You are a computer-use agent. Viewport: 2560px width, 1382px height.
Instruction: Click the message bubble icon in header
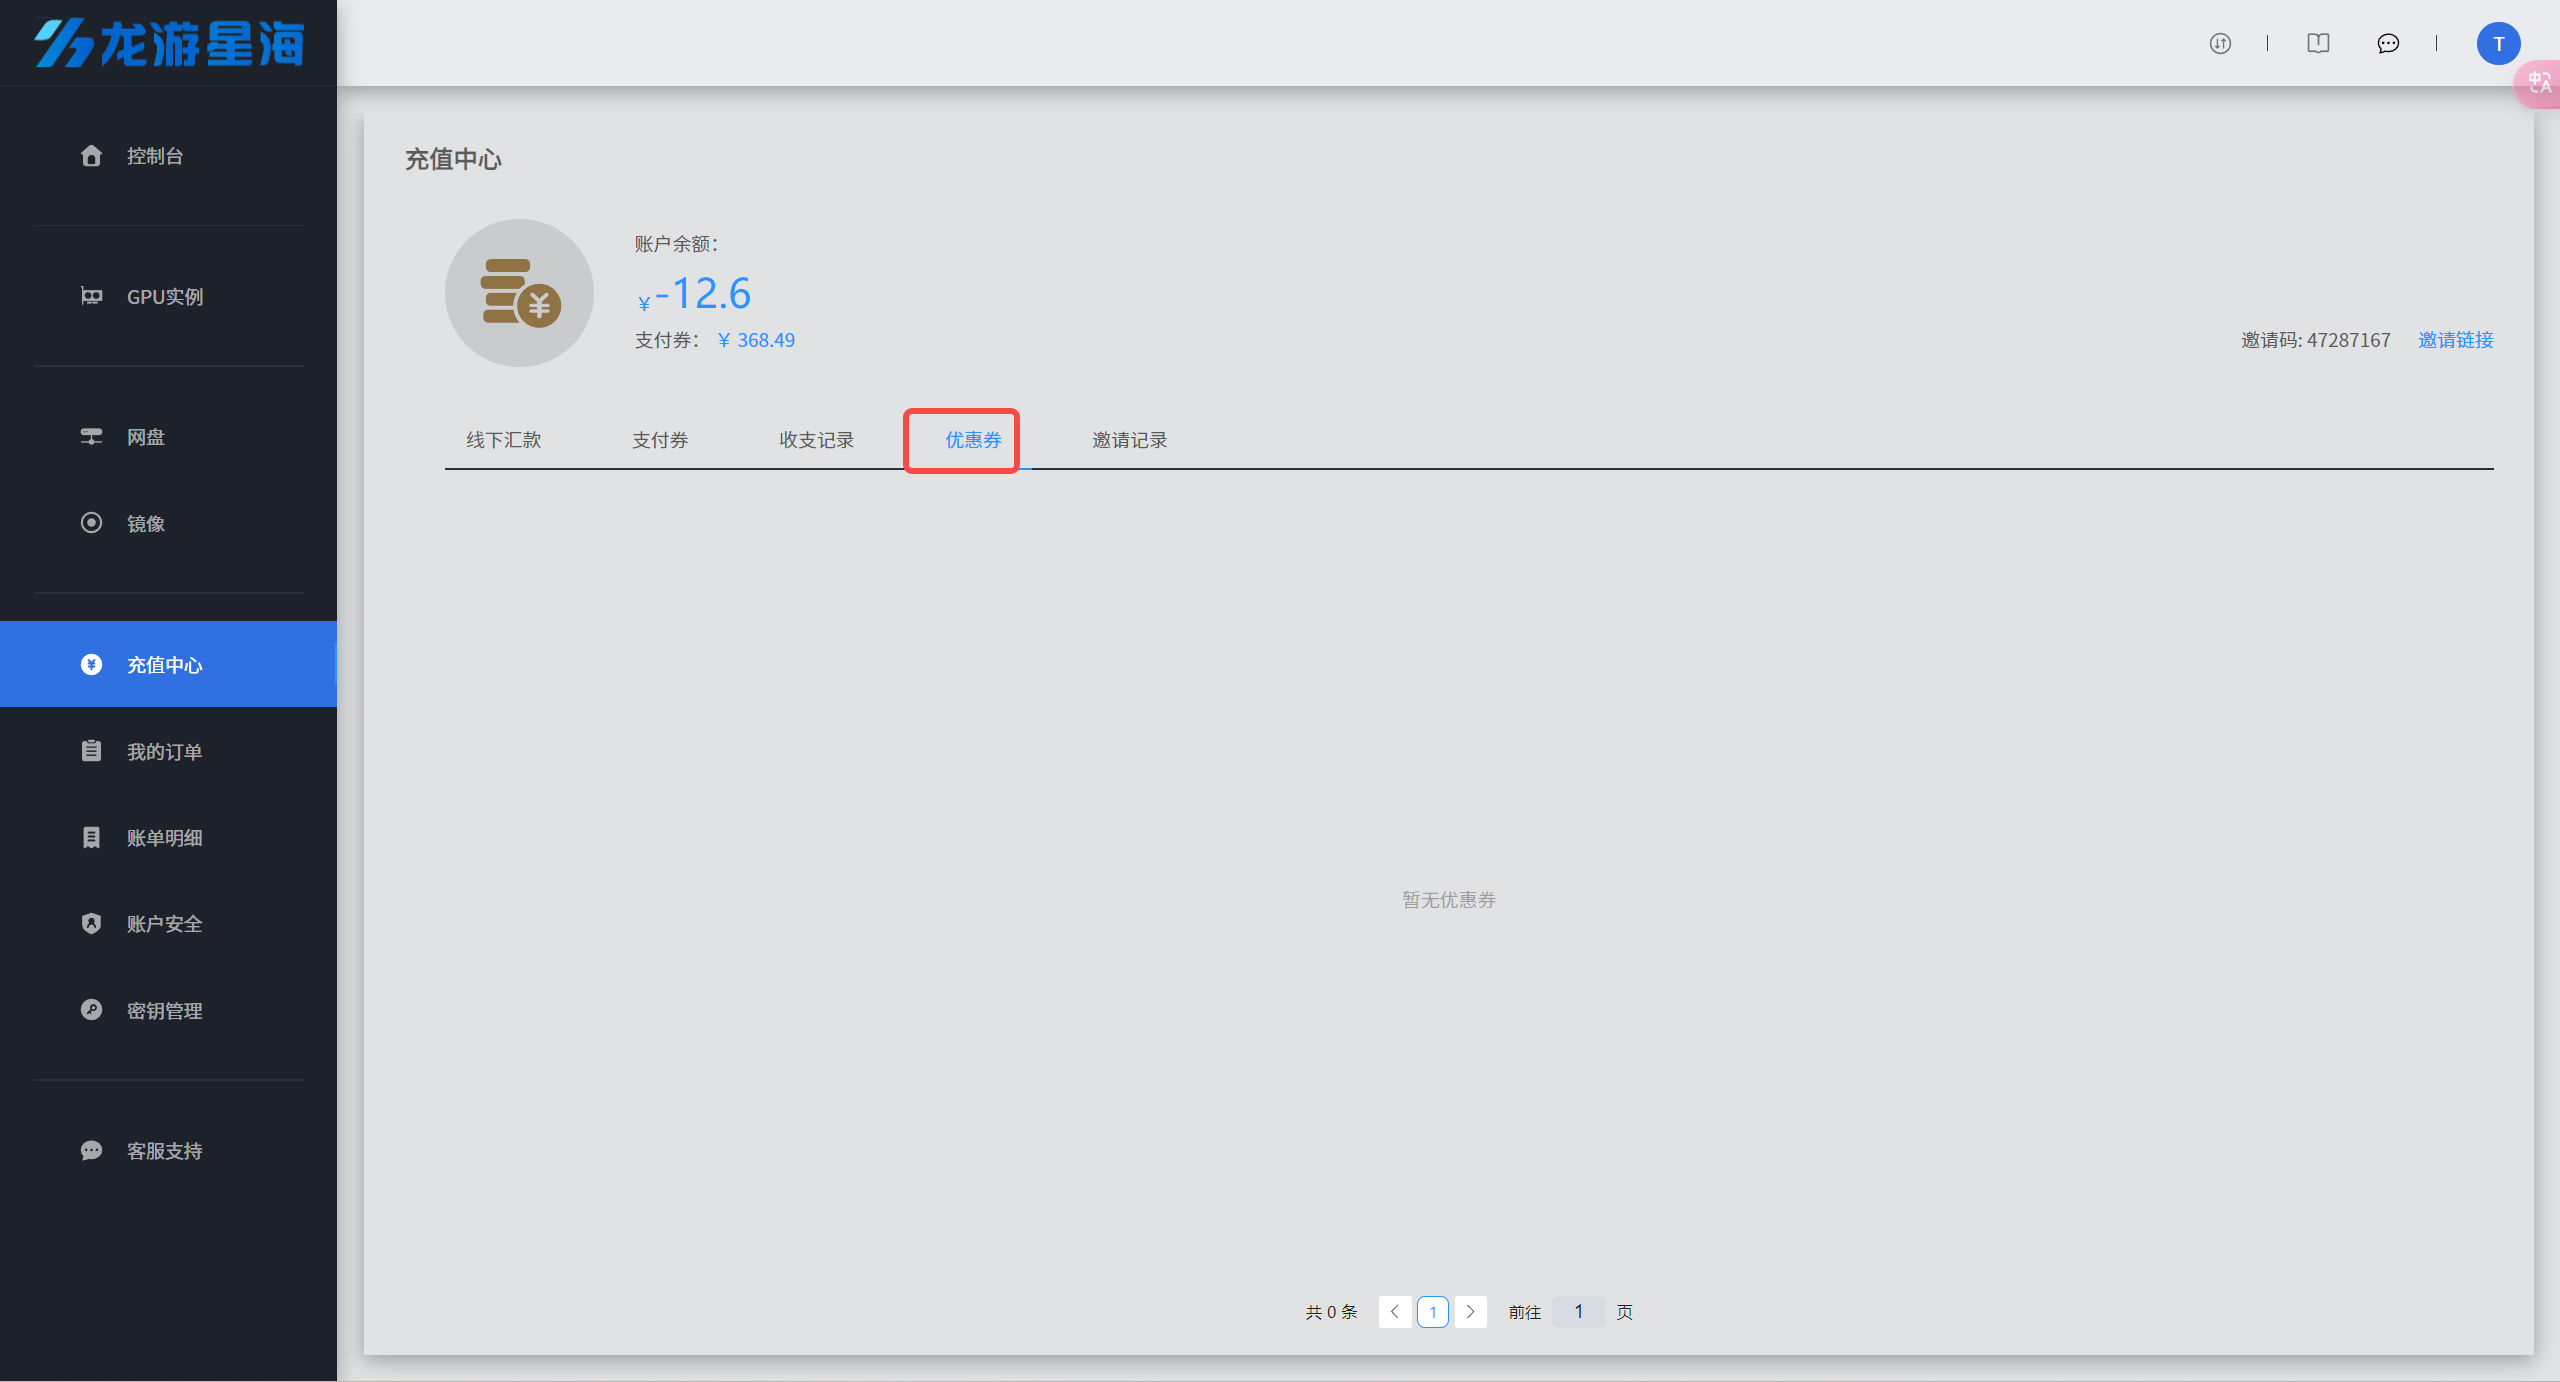pyautogui.click(x=2388, y=43)
